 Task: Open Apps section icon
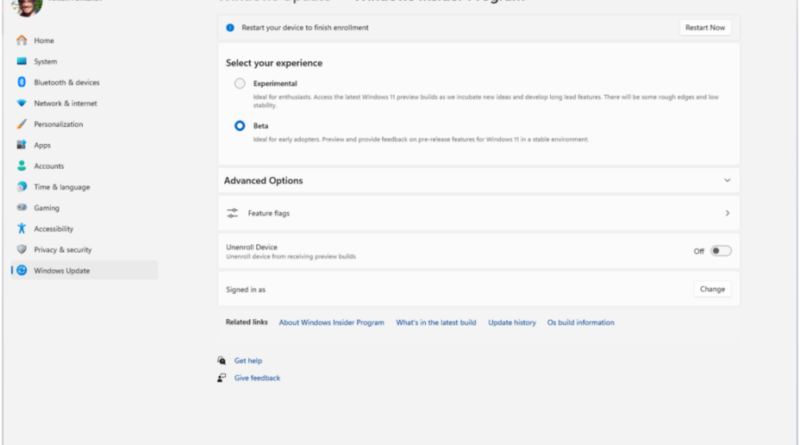point(22,146)
